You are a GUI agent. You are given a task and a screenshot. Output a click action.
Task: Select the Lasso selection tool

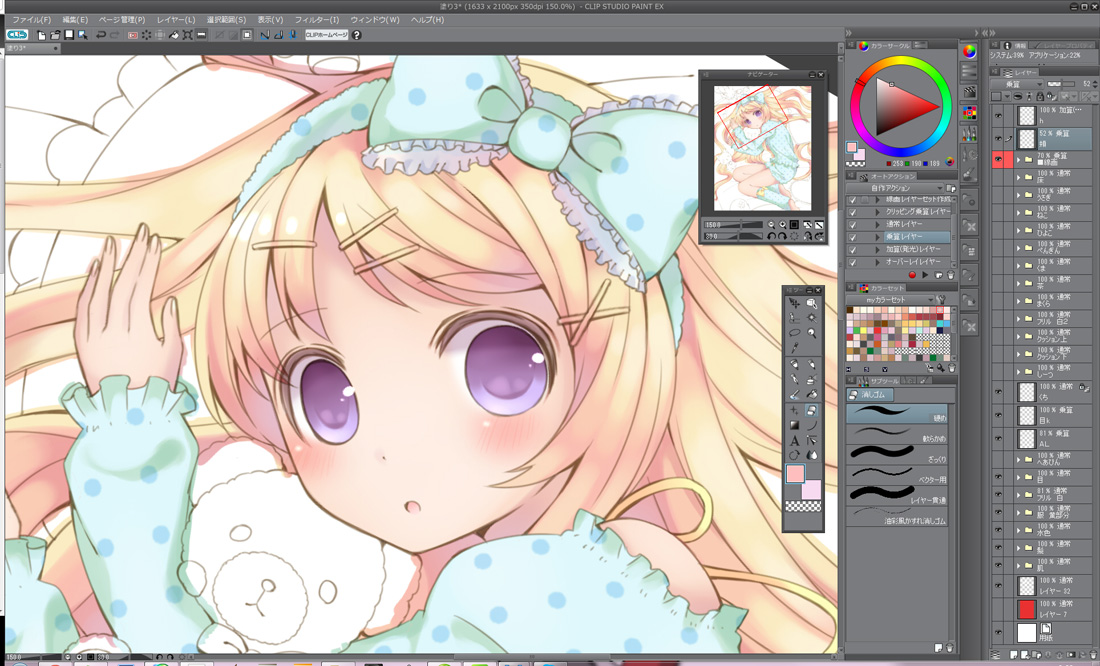point(794,333)
